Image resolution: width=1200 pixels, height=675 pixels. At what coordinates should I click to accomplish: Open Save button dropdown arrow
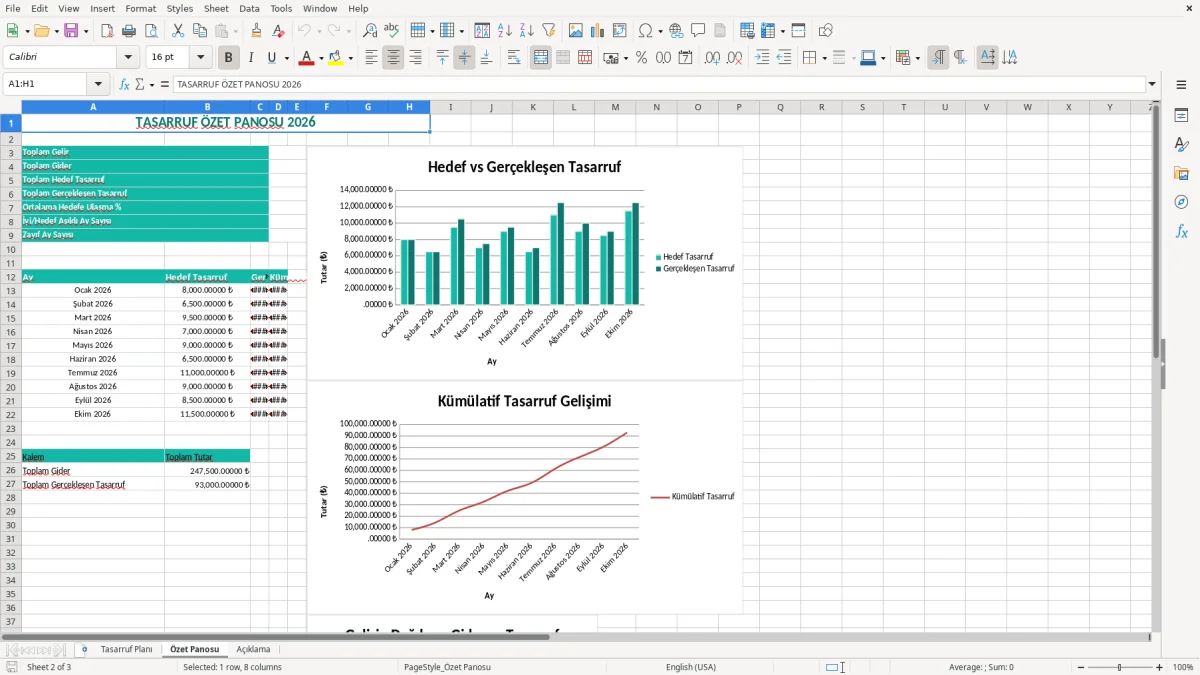coord(86,31)
